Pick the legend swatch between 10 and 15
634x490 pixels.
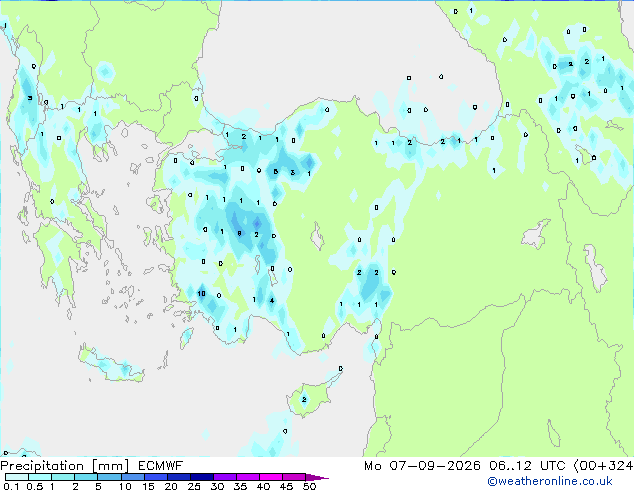click(x=132, y=477)
